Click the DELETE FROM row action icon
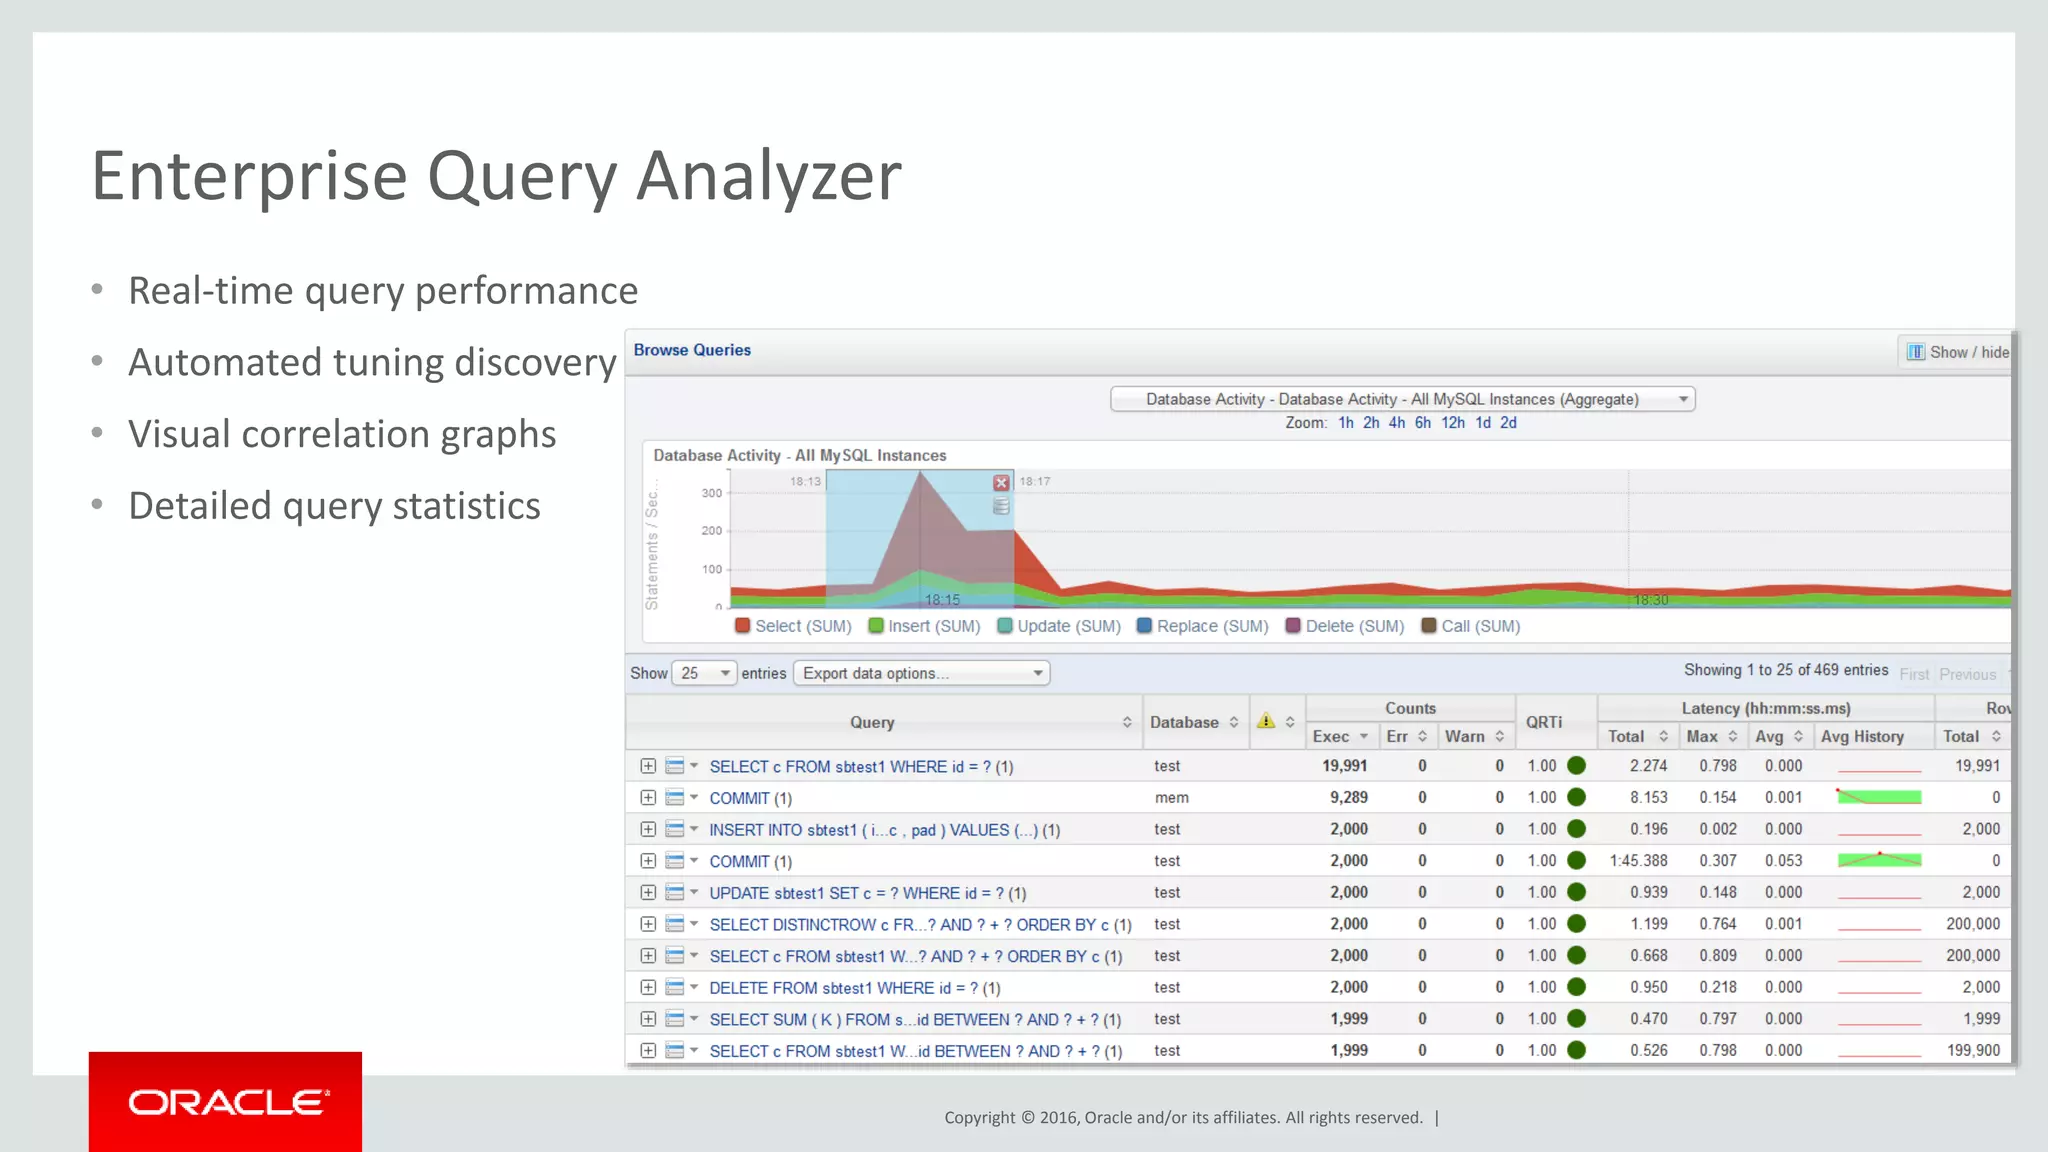This screenshot has width=2048, height=1152. tap(675, 988)
